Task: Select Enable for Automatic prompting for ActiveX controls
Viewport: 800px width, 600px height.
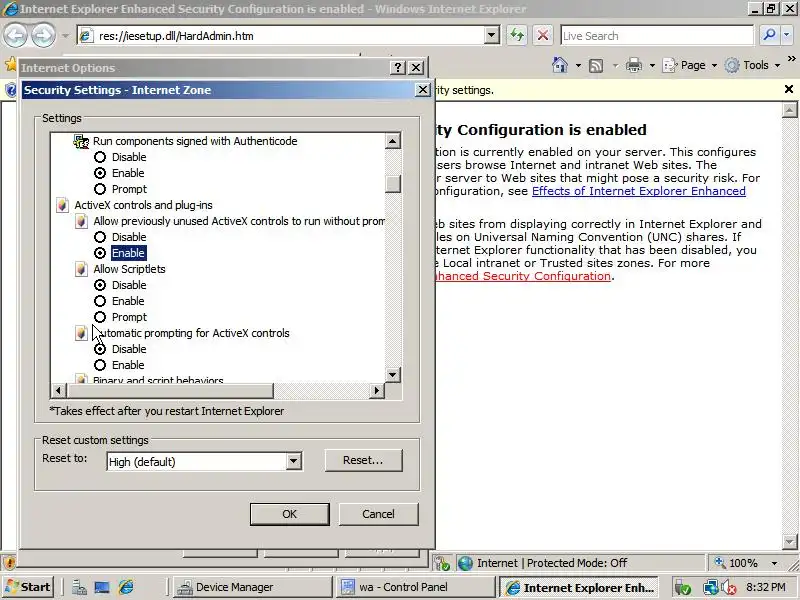Action: 100,365
